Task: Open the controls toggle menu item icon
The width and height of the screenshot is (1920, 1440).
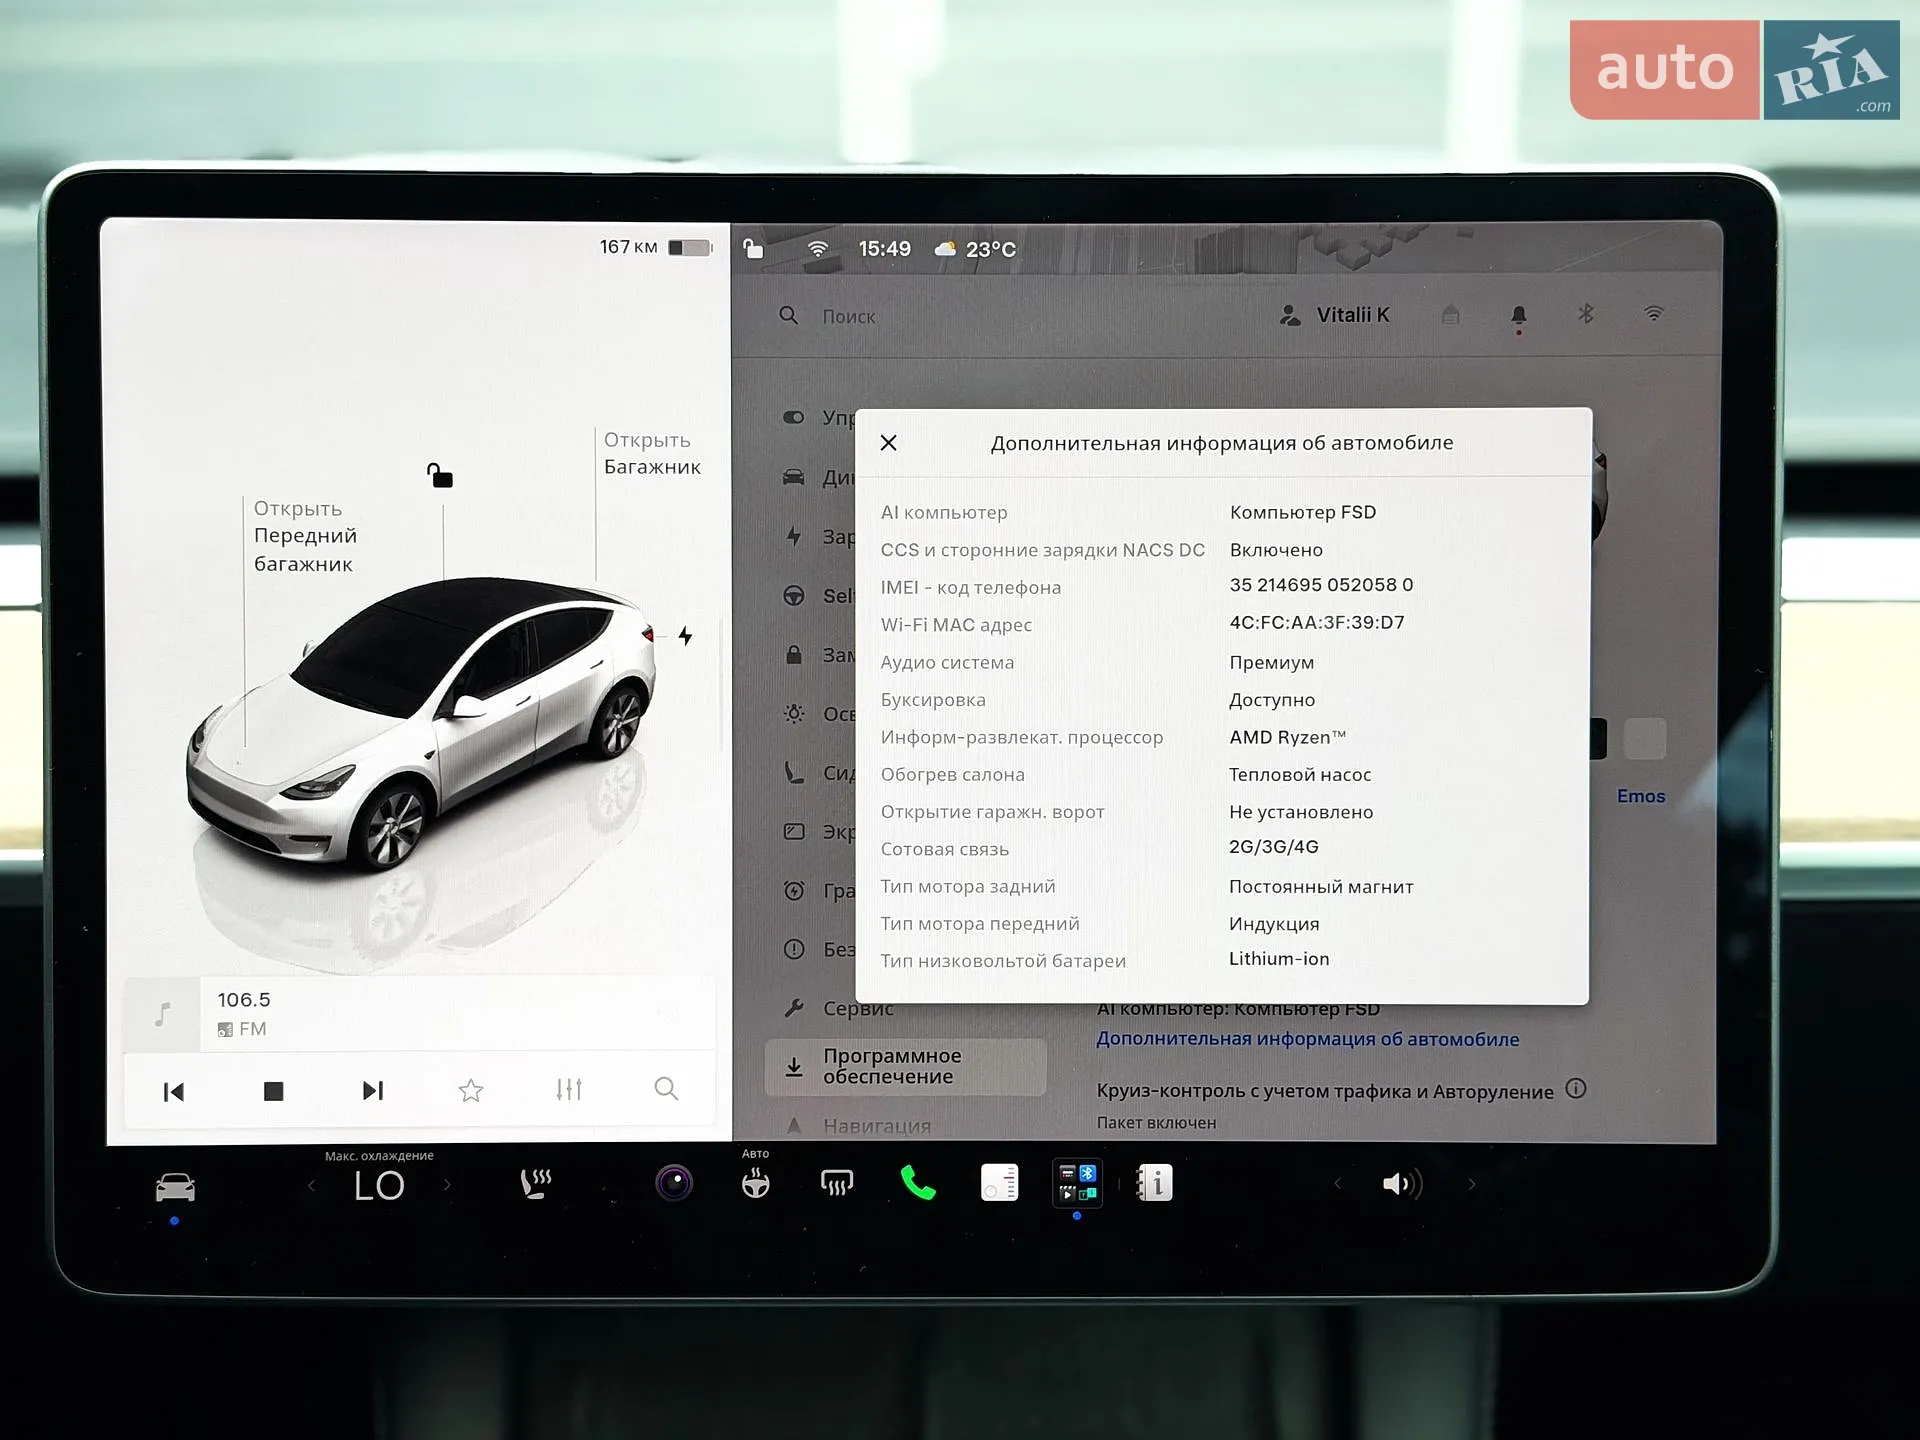Action: pos(794,417)
